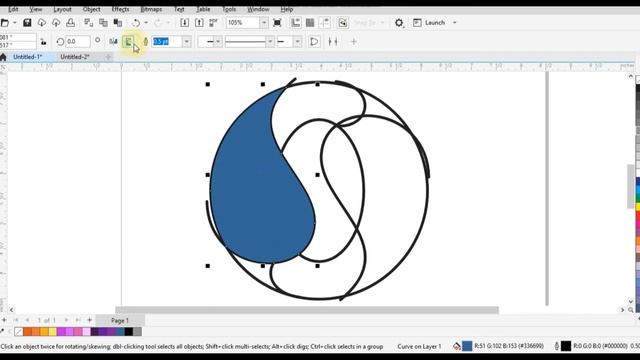Pick the gray swatch in document palette
The image size is (640, 360).
[x=138, y=332]
